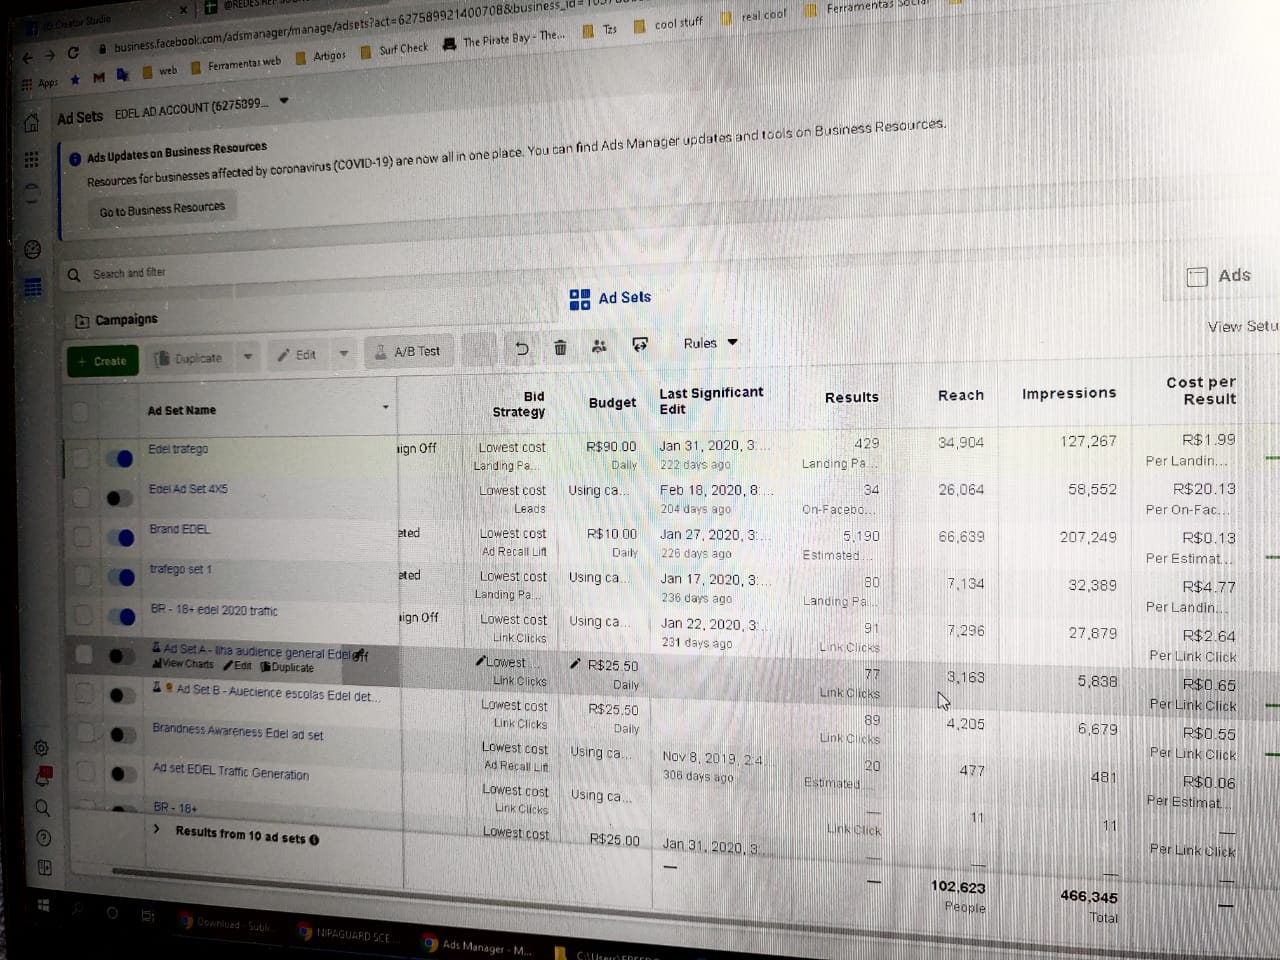Check the box for Brand EDEL row

pos(82,537)
